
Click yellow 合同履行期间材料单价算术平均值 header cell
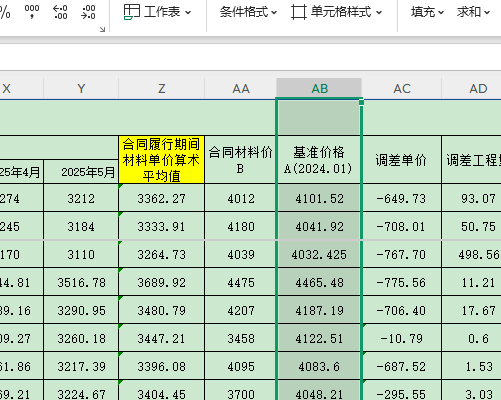(162, 160)
